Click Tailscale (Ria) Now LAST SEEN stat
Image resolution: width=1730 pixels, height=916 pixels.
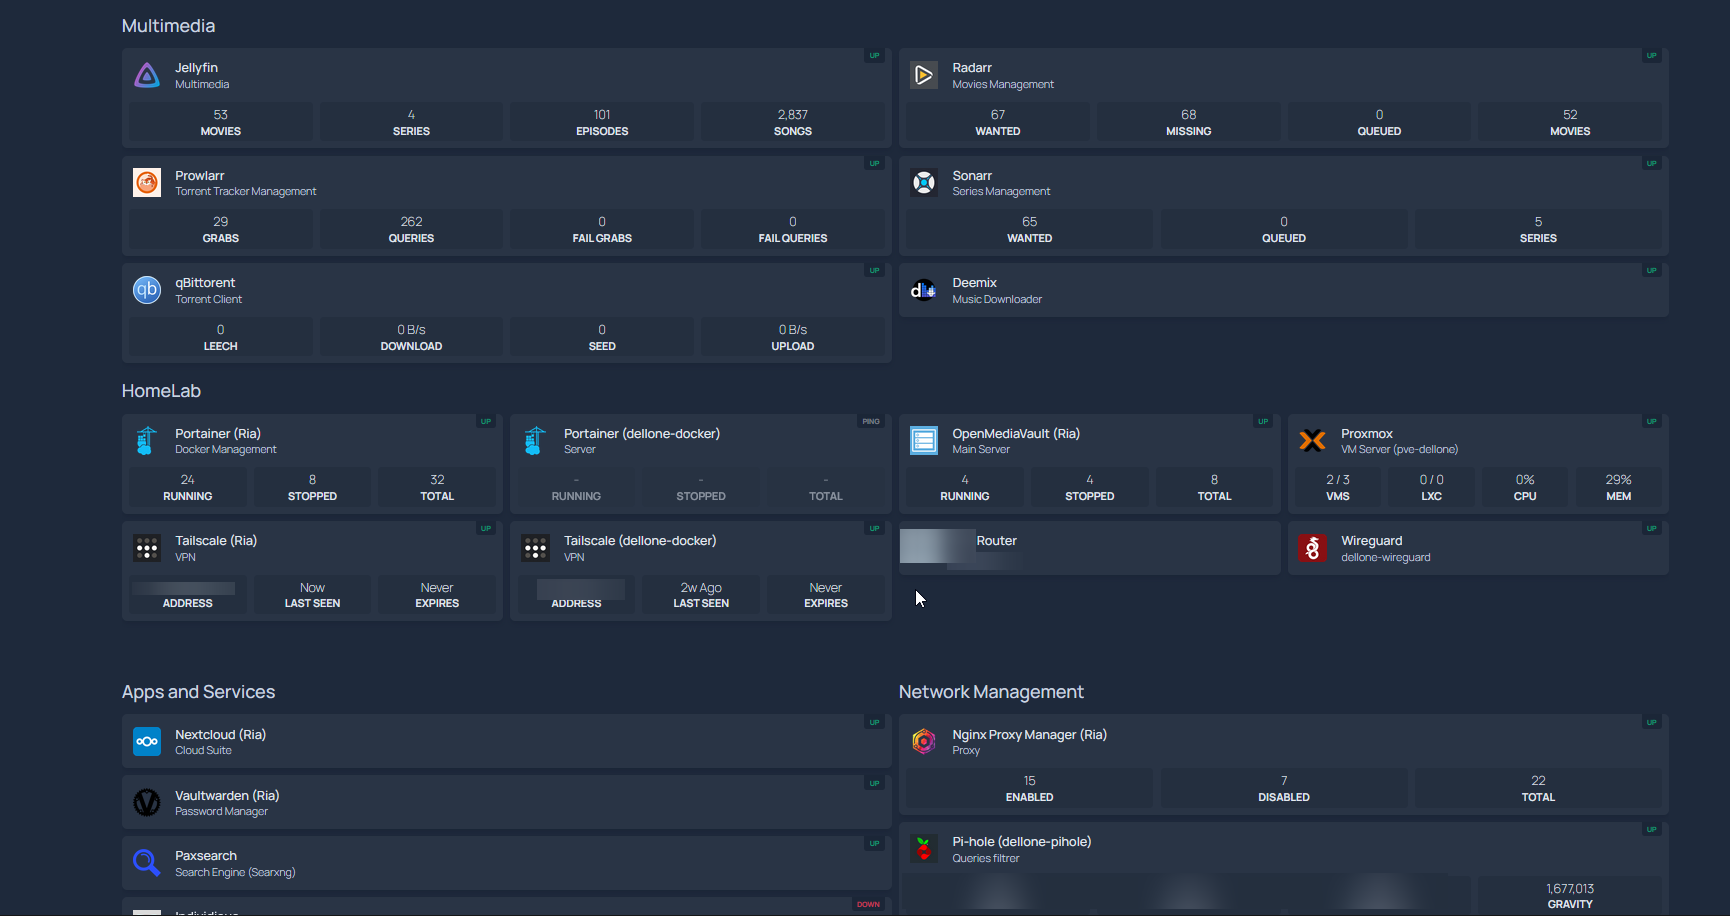tap(312, 595)
